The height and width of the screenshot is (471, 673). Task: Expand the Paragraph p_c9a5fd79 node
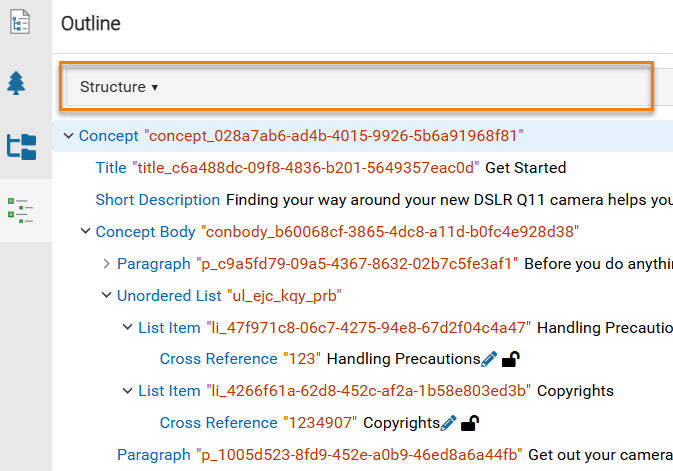pos(106,264)
